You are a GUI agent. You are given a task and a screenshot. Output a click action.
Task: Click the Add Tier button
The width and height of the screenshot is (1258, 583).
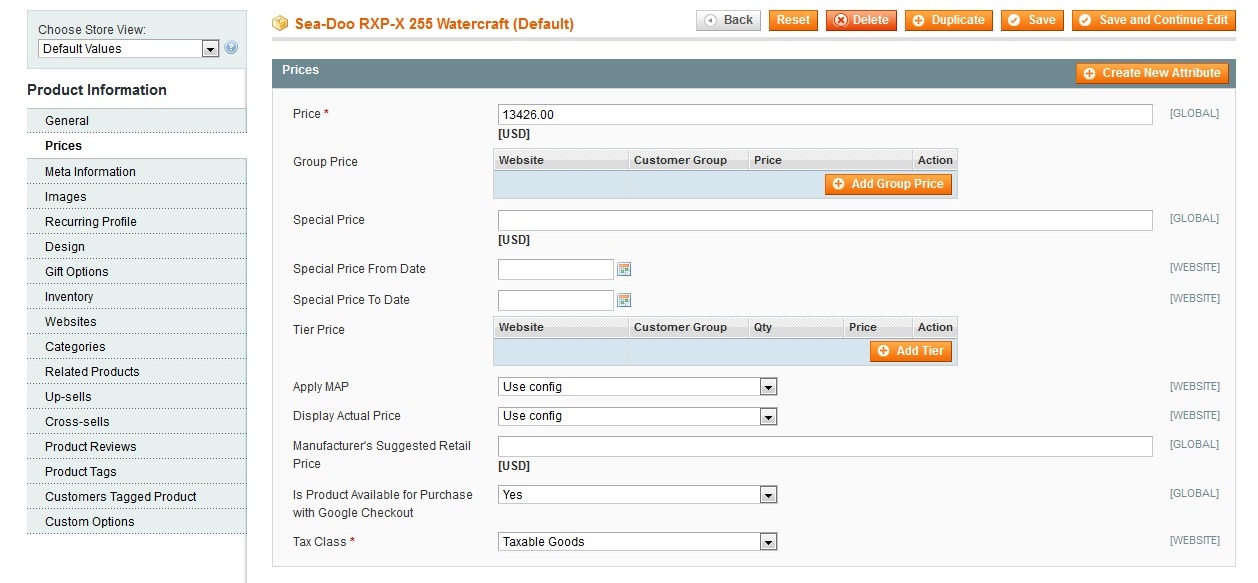click(x=911, y=351)
